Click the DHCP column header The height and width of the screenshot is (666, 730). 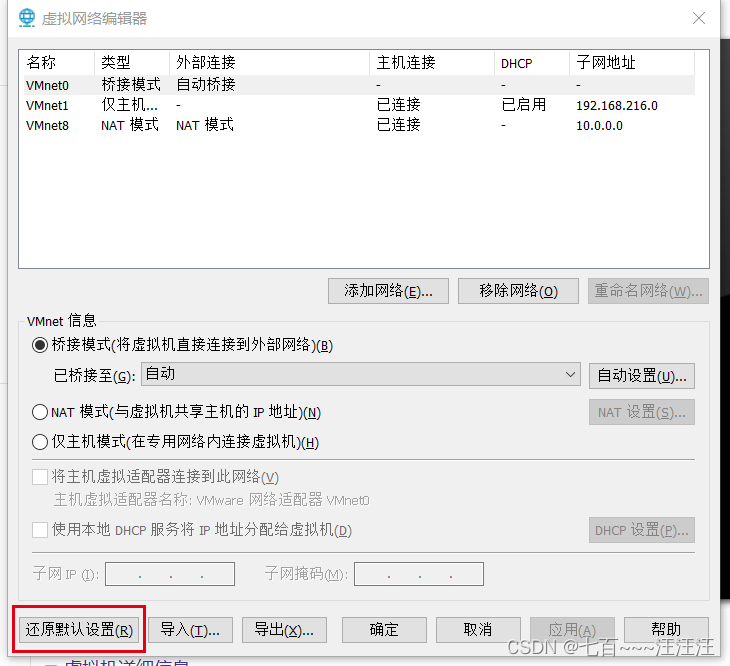(532, 62)
